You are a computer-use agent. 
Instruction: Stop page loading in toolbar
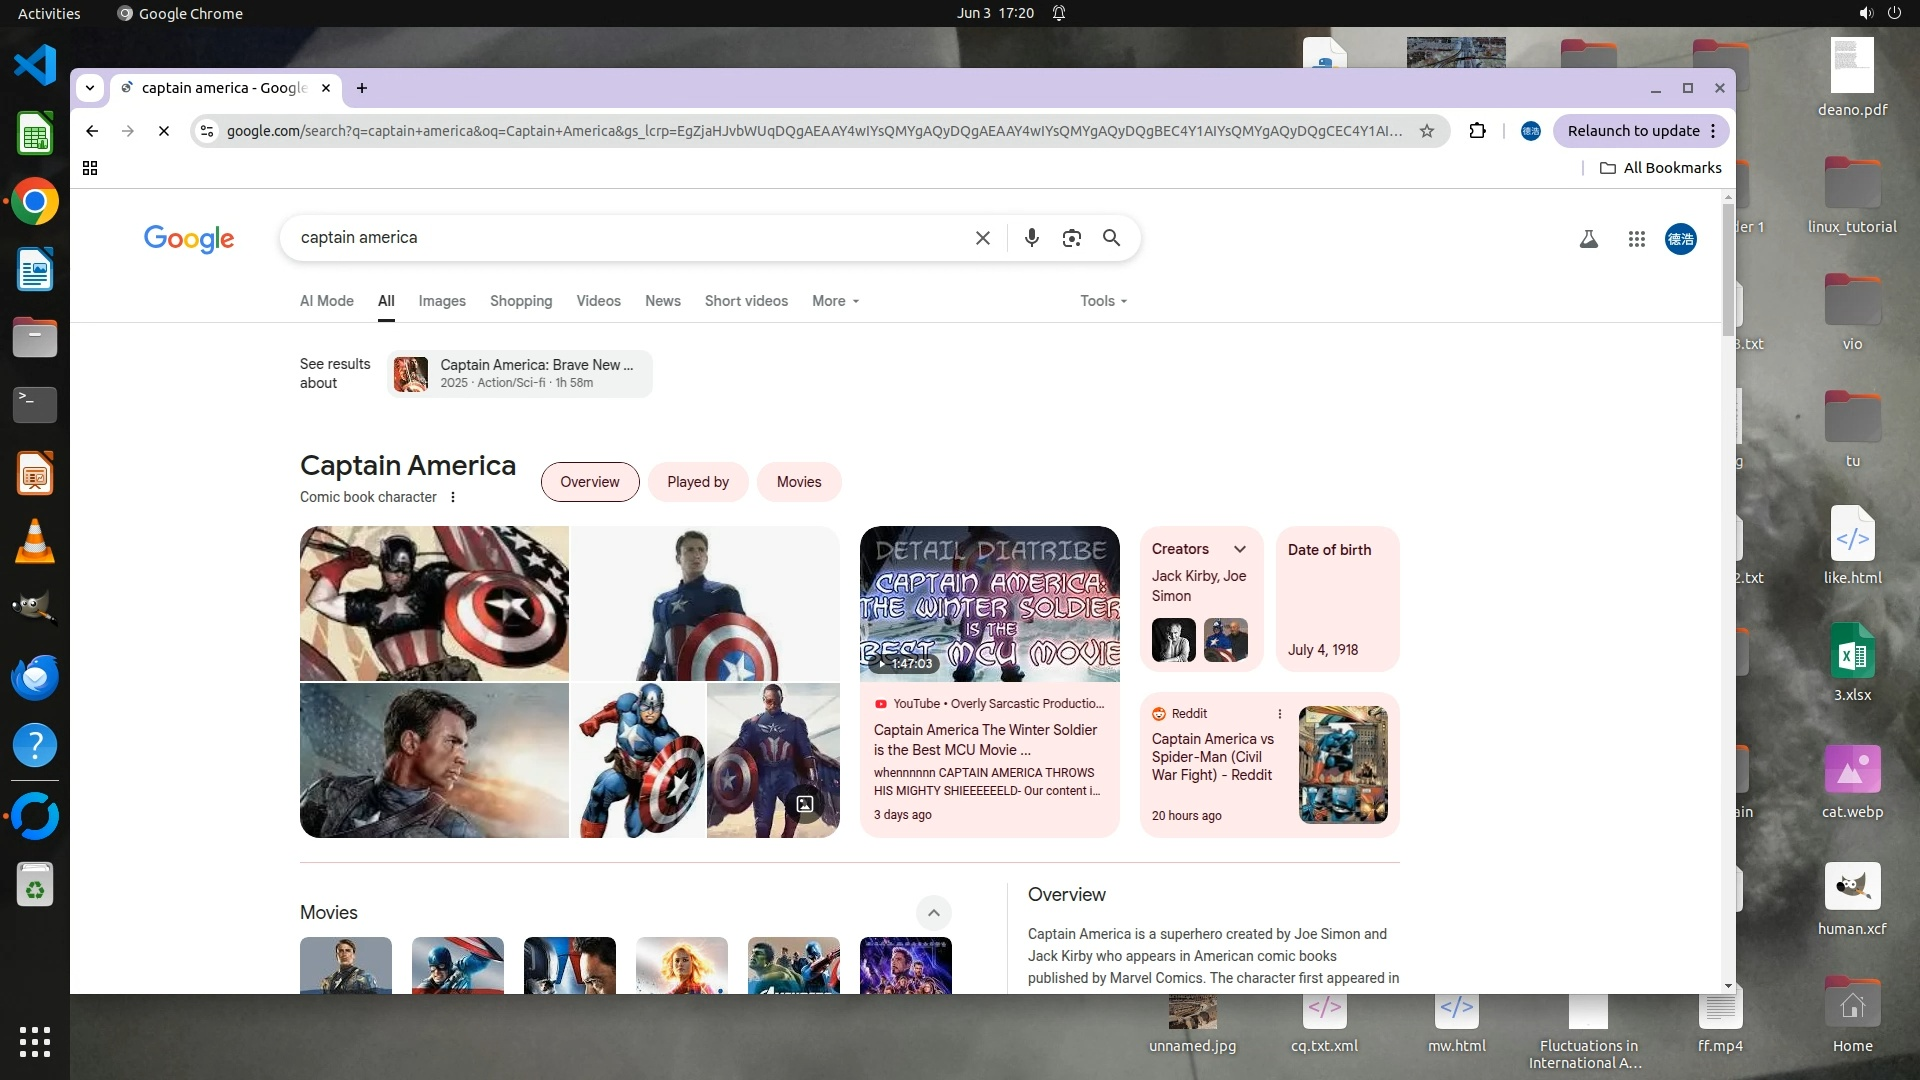coord(164,131)
